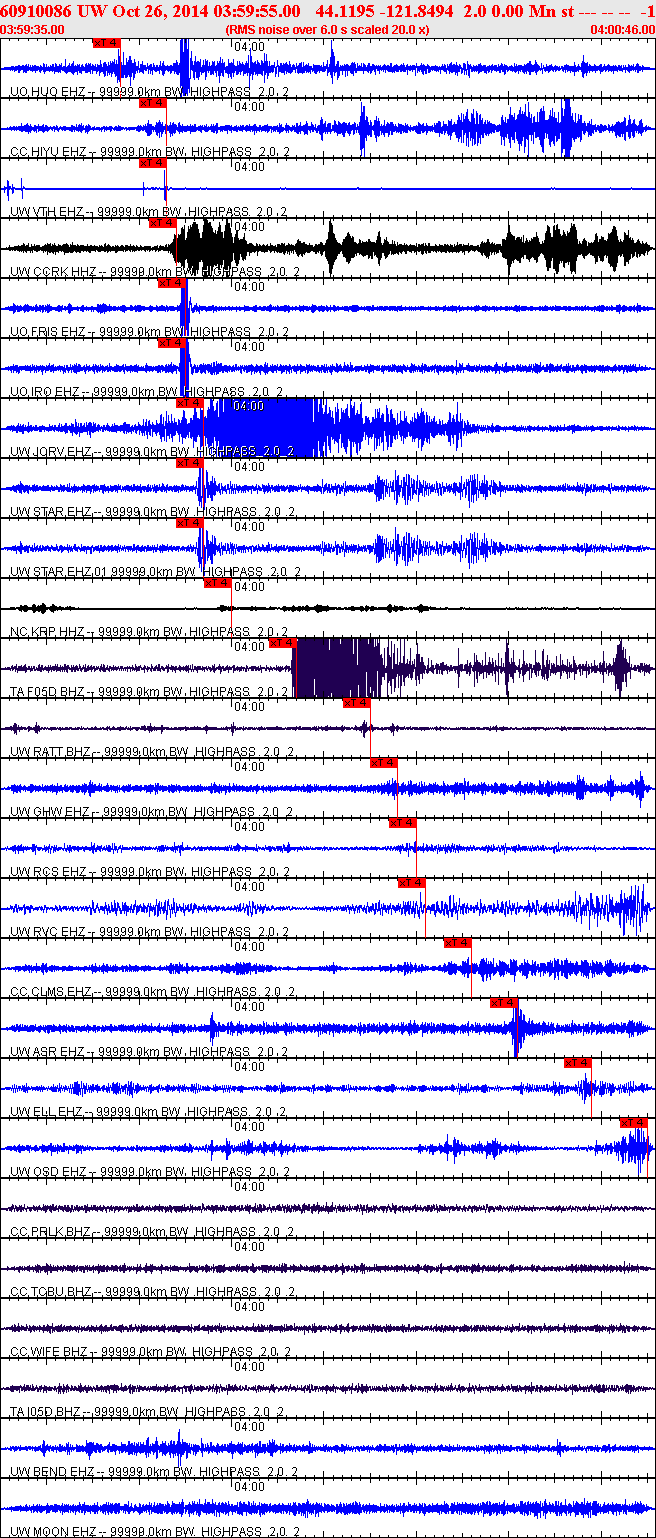656x1538 pixels.
Task: Click the RMS noise scaling note
Action: tap(328, 30)
